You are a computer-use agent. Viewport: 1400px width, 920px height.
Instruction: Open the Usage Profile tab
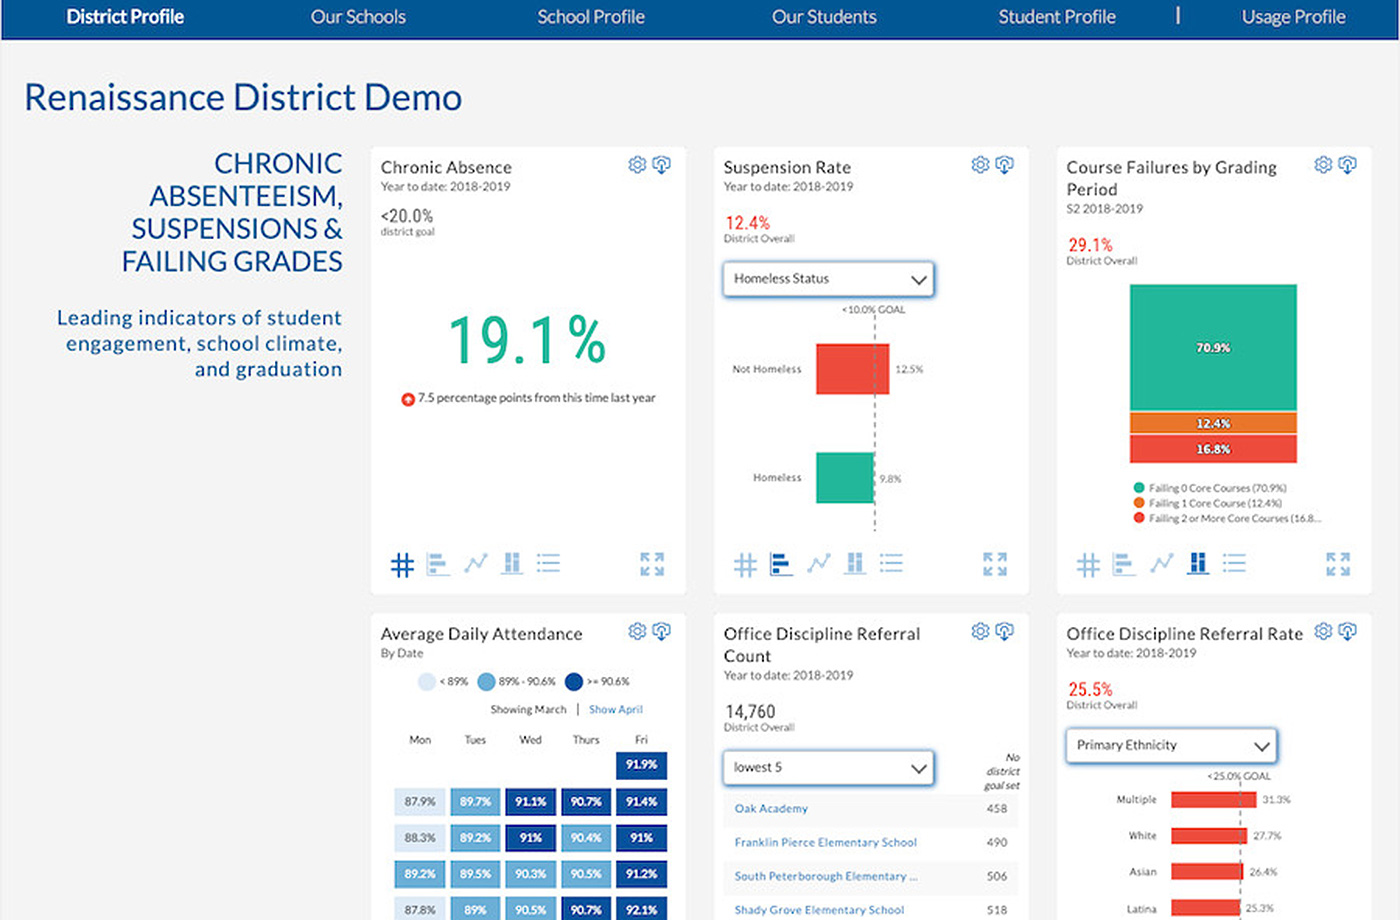point(1293,17)
